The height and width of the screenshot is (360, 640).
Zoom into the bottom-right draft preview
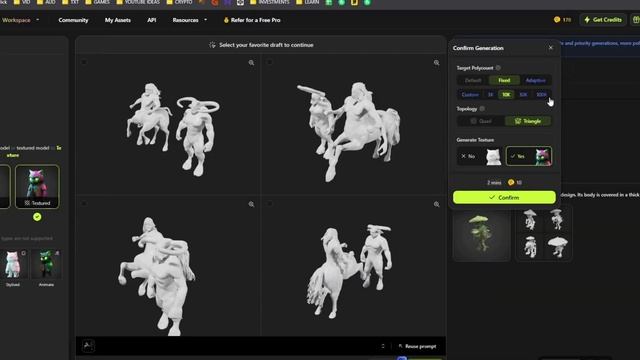click(436, 204)
